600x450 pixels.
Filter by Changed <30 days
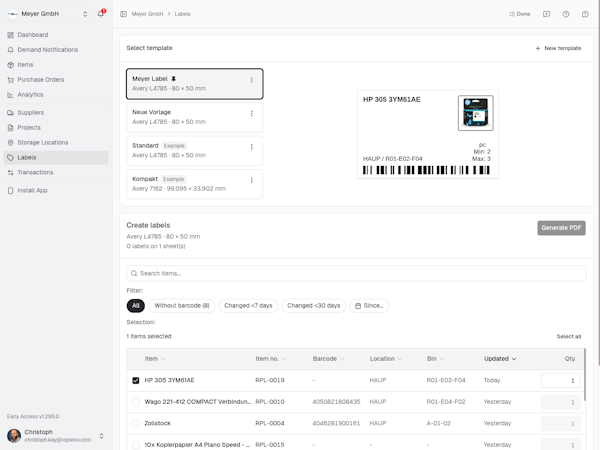click(313, 305)
